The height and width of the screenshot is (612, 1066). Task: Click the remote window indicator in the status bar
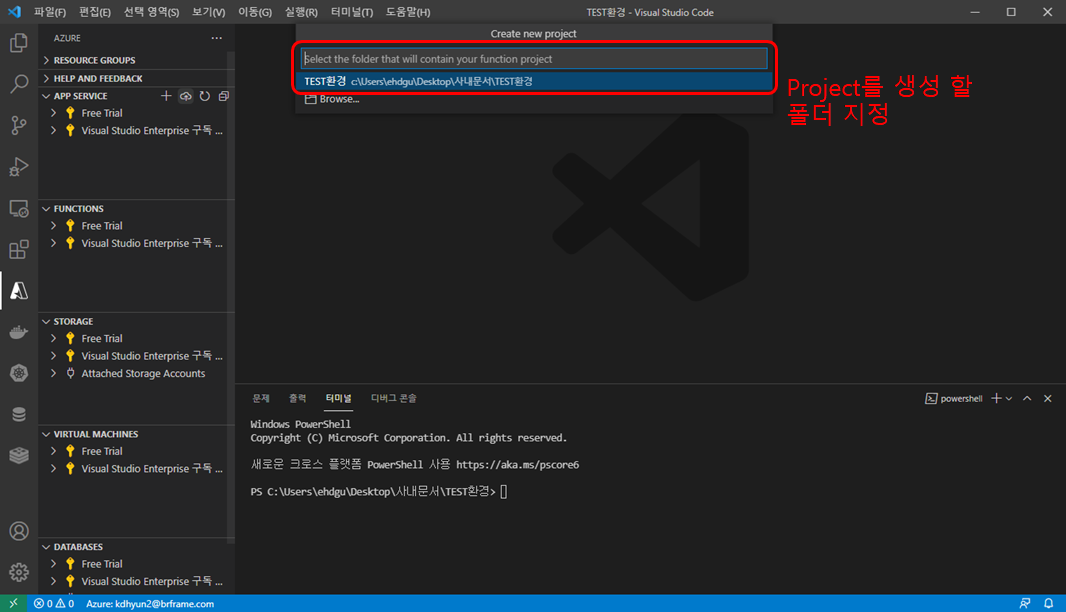click(x=14, y=603)
